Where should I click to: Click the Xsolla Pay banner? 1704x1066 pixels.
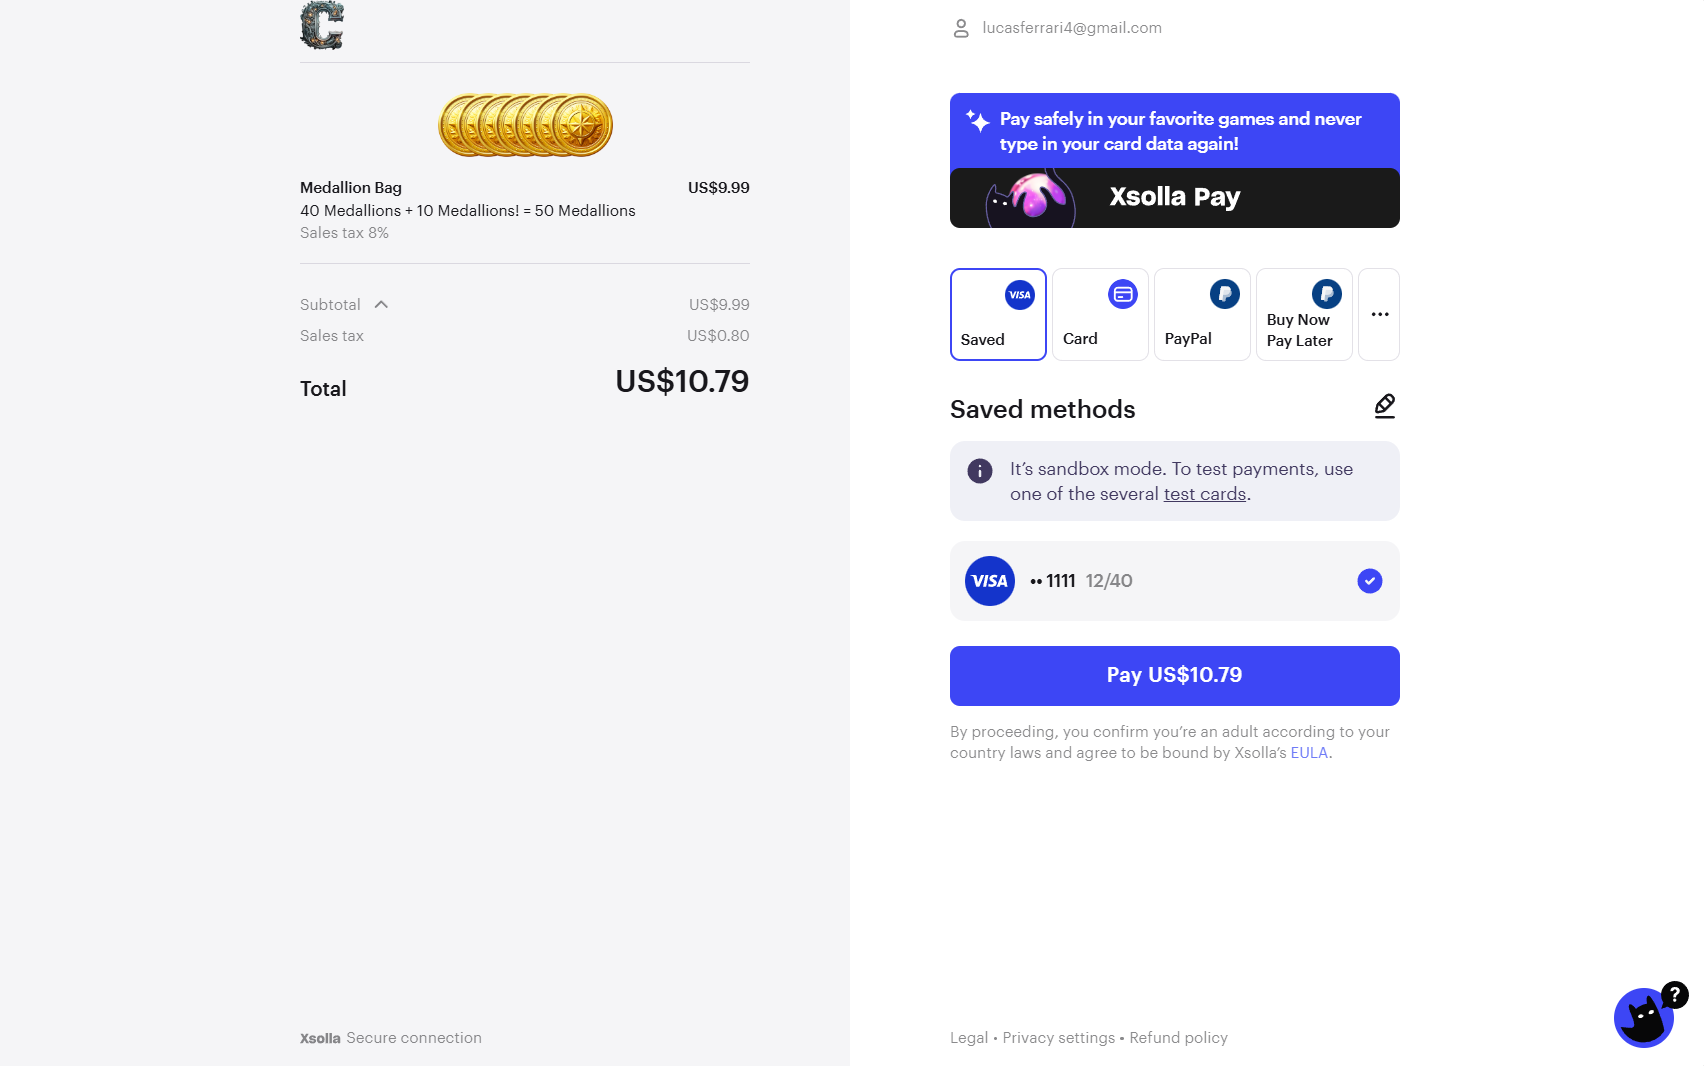[1175, 160]
